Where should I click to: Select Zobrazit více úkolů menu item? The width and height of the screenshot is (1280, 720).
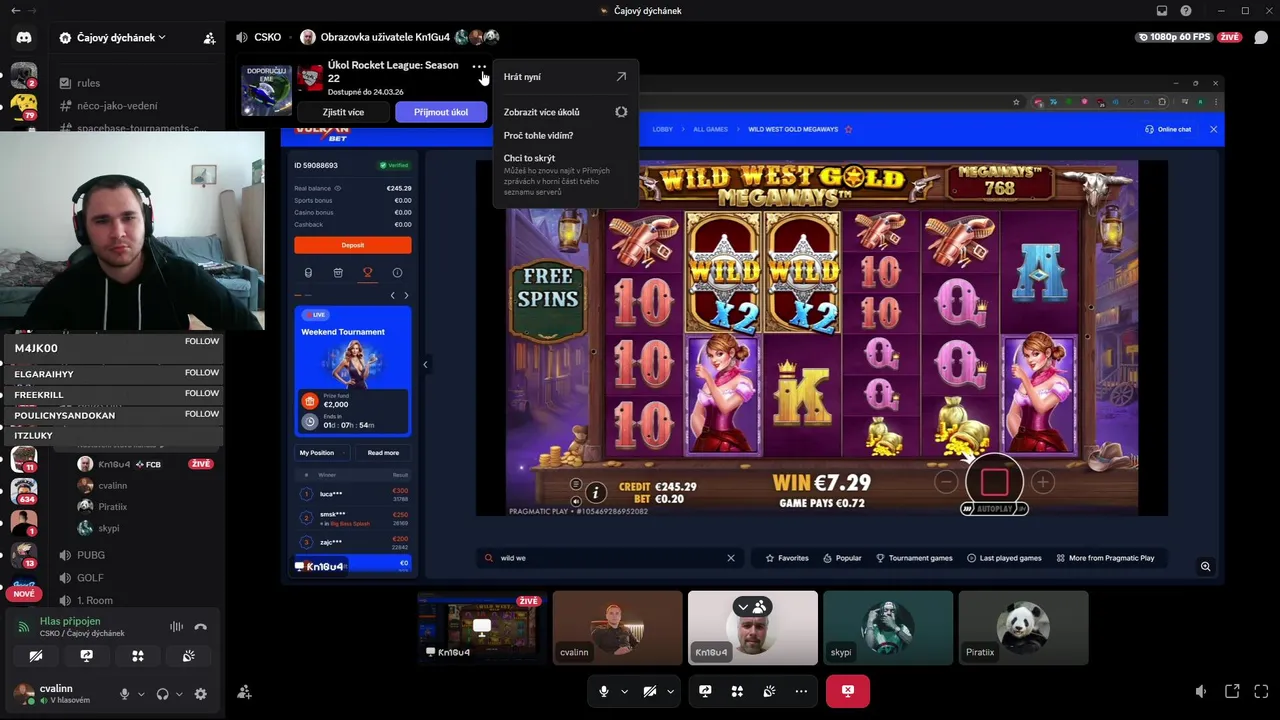pyautogui.click(x=565, y=112)
